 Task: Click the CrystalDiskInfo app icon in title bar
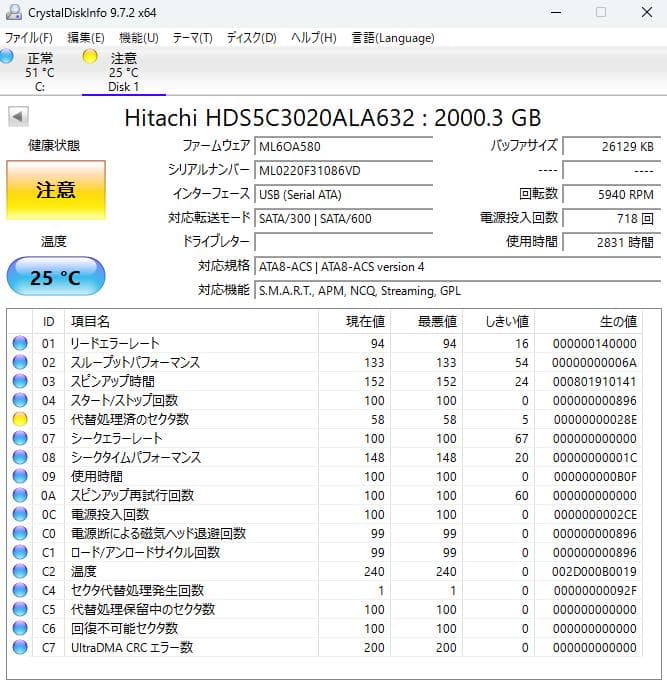[x=13, y=12]
